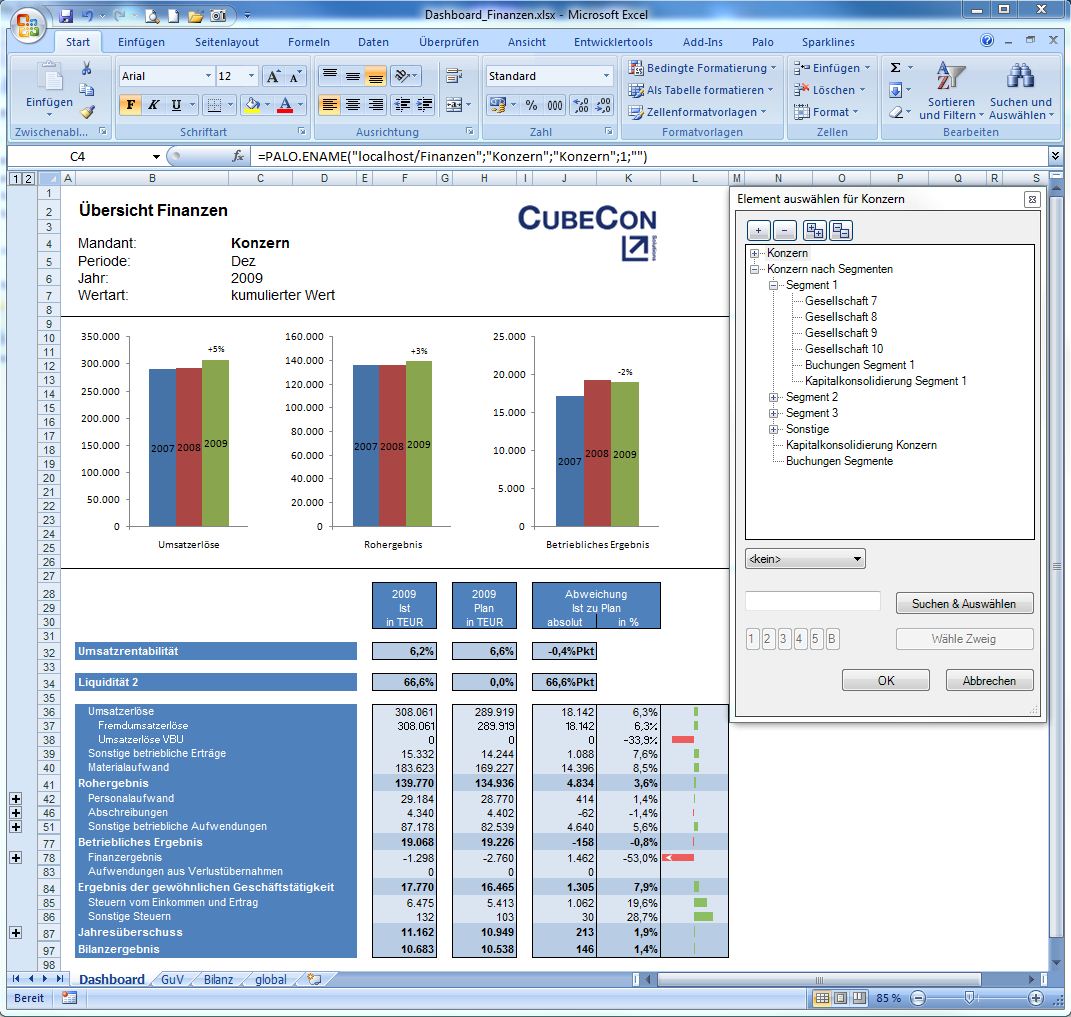
Task: Switch to the GuV sheet tab
Action: tap(172, 980)
